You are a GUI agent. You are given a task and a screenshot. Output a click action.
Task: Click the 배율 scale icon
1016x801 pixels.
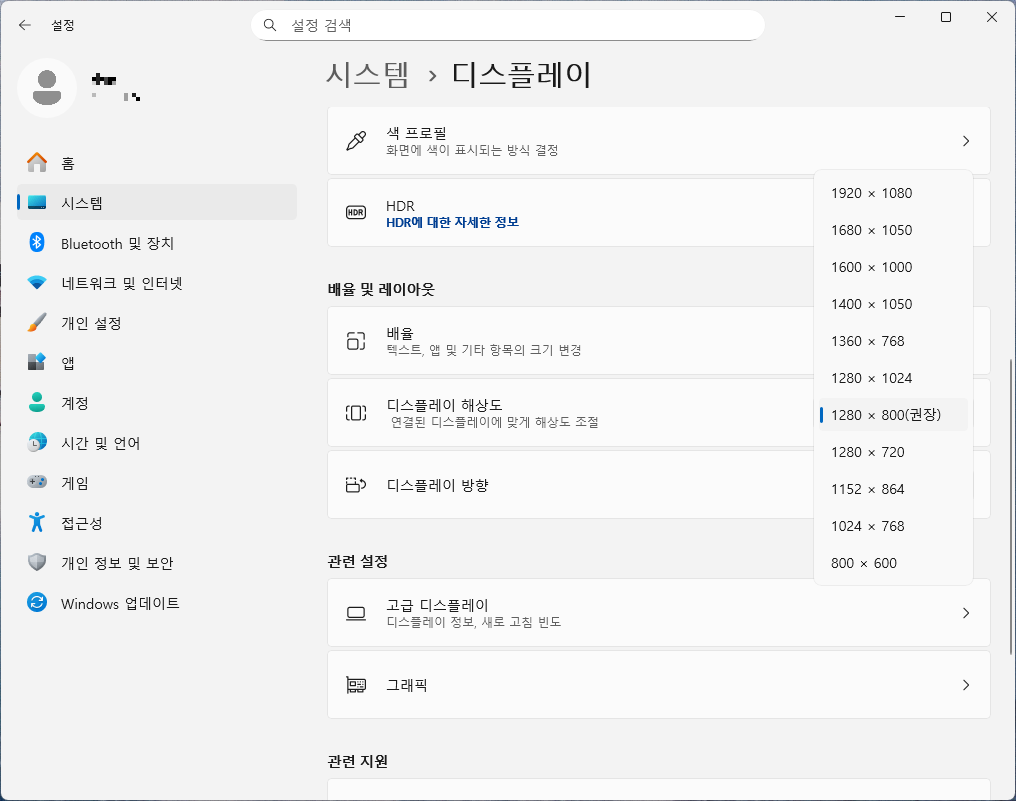pyautogui.click(x=356, y=341)
